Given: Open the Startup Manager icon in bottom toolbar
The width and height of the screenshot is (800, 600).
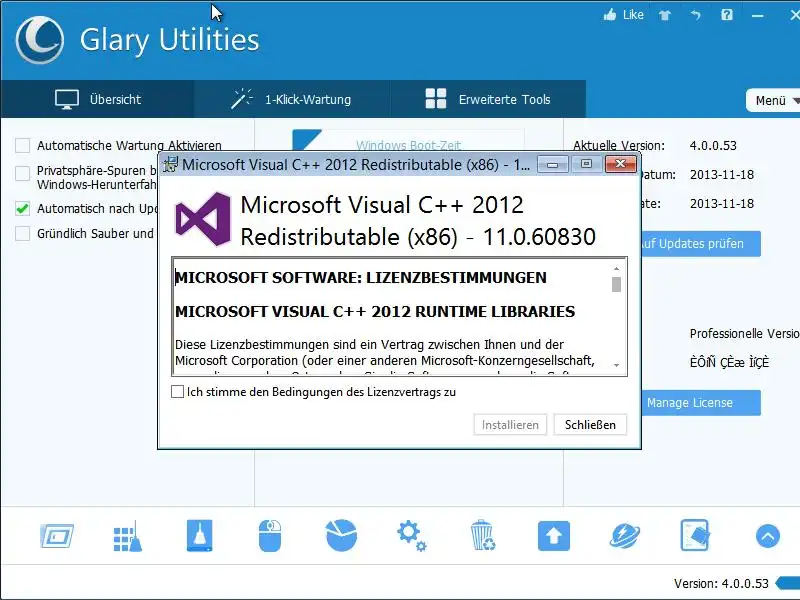Looking at the screenshot, I should click(57, 536).
